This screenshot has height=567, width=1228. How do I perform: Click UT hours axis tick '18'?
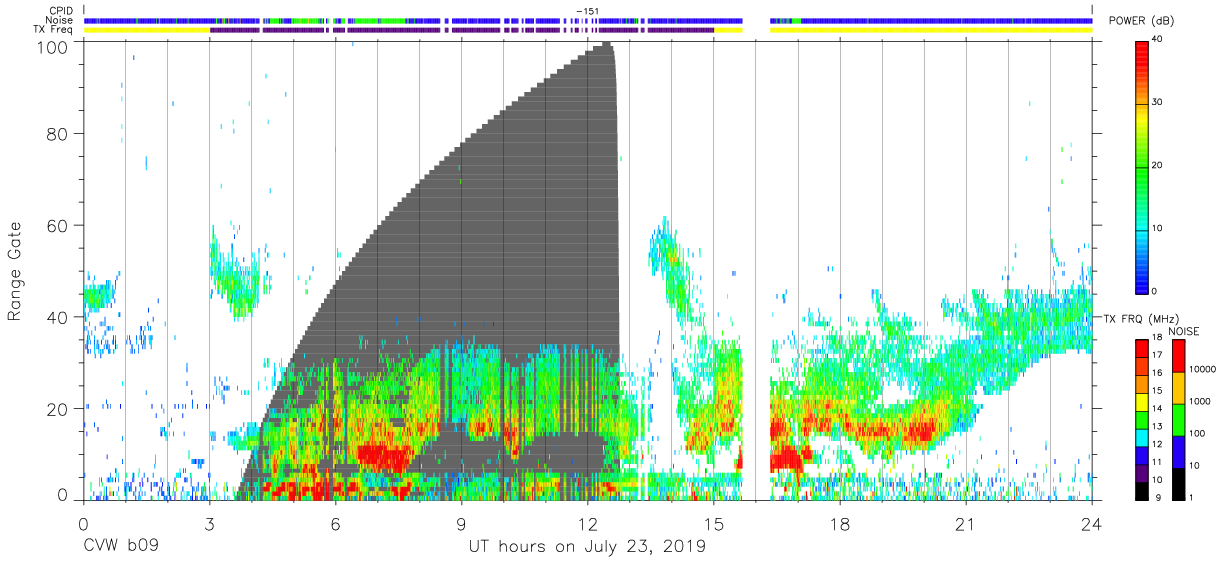point(840,523)
